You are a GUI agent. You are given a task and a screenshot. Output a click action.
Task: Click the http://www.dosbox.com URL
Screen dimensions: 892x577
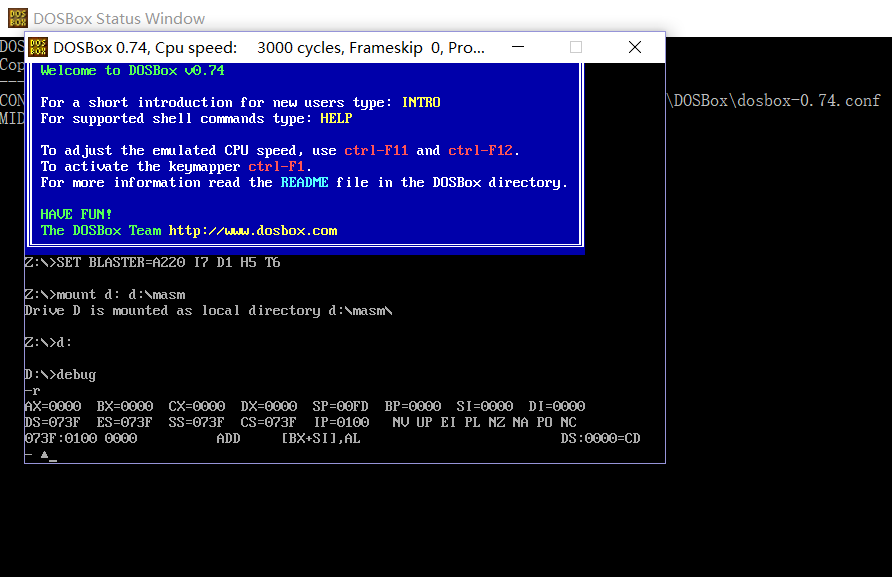[x=253, y=230]
